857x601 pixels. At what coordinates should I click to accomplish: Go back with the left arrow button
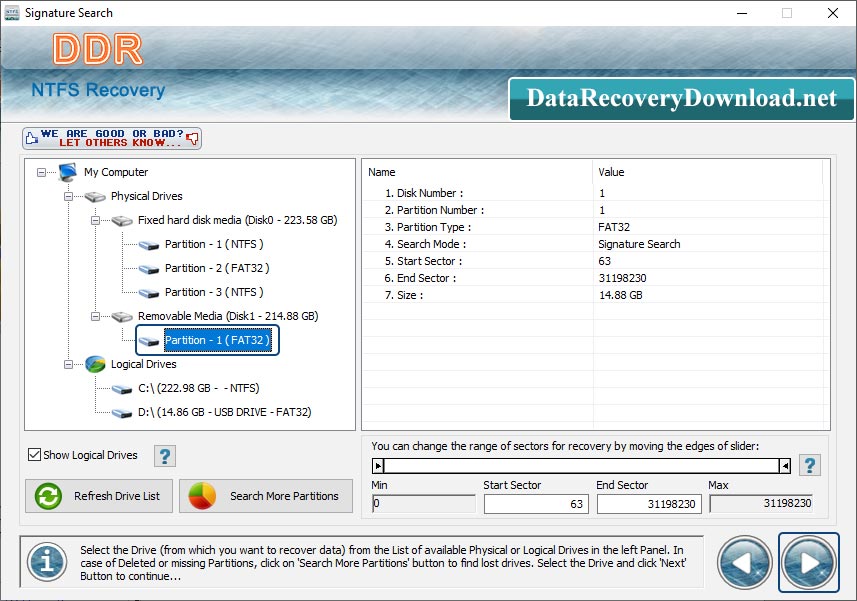point(744,563)
